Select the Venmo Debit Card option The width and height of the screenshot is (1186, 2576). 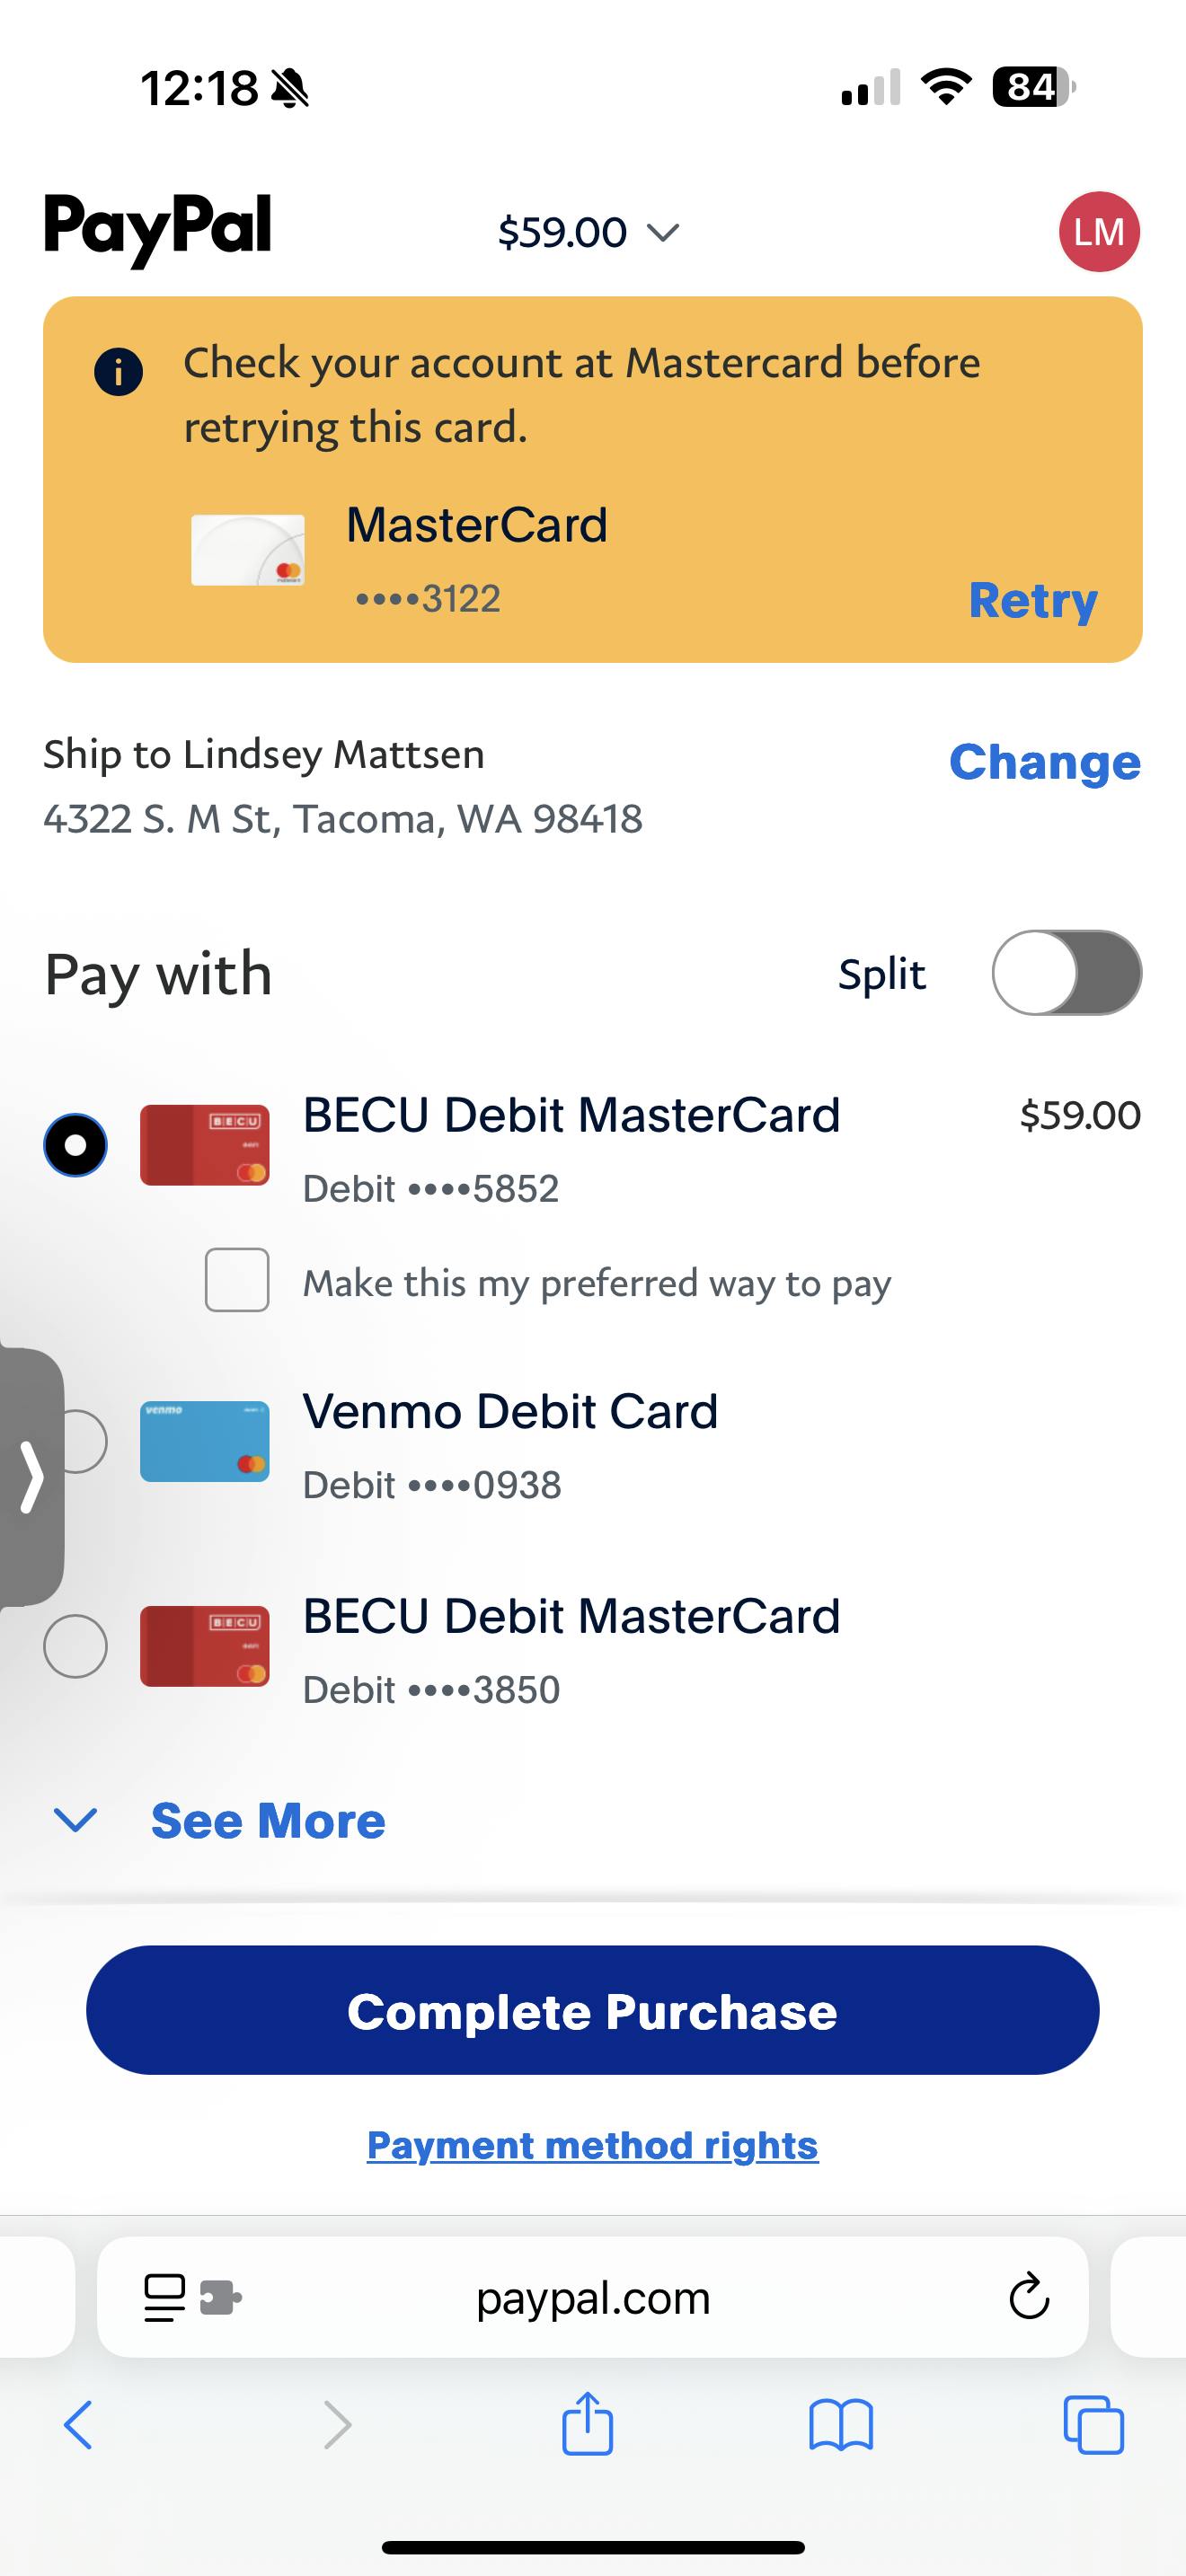84,1442
